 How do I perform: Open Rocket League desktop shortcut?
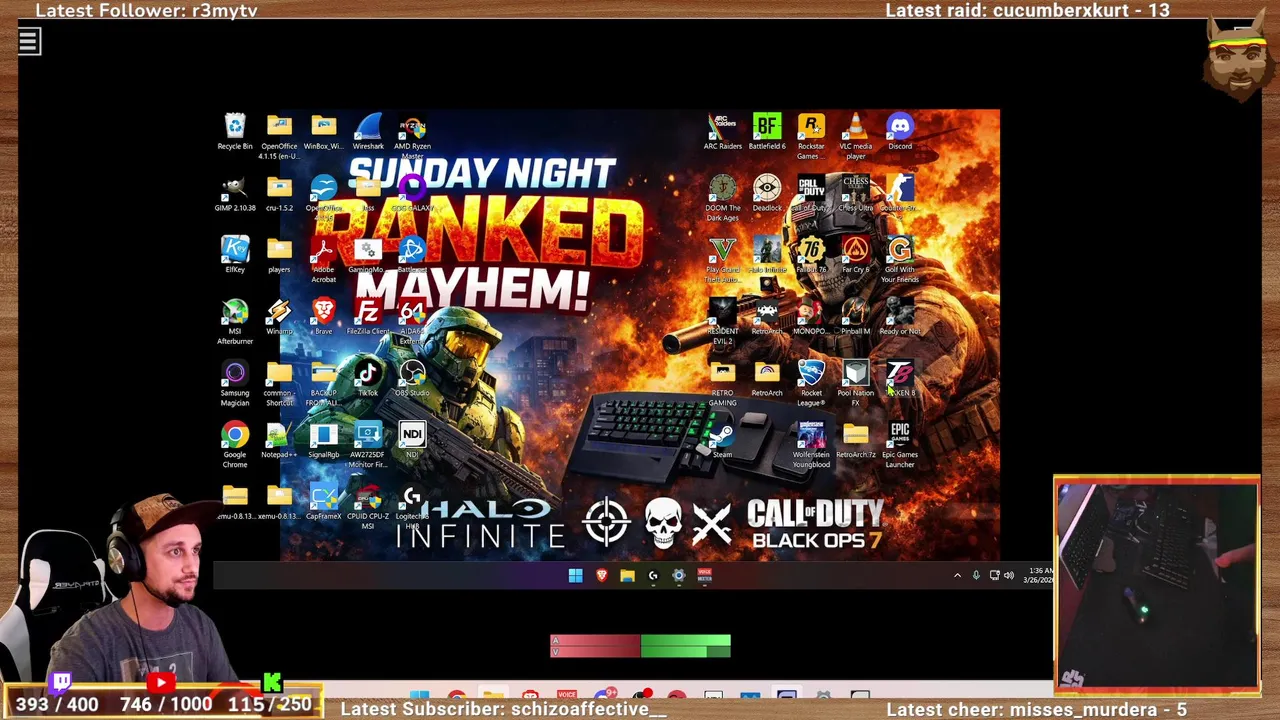point(811,383)
